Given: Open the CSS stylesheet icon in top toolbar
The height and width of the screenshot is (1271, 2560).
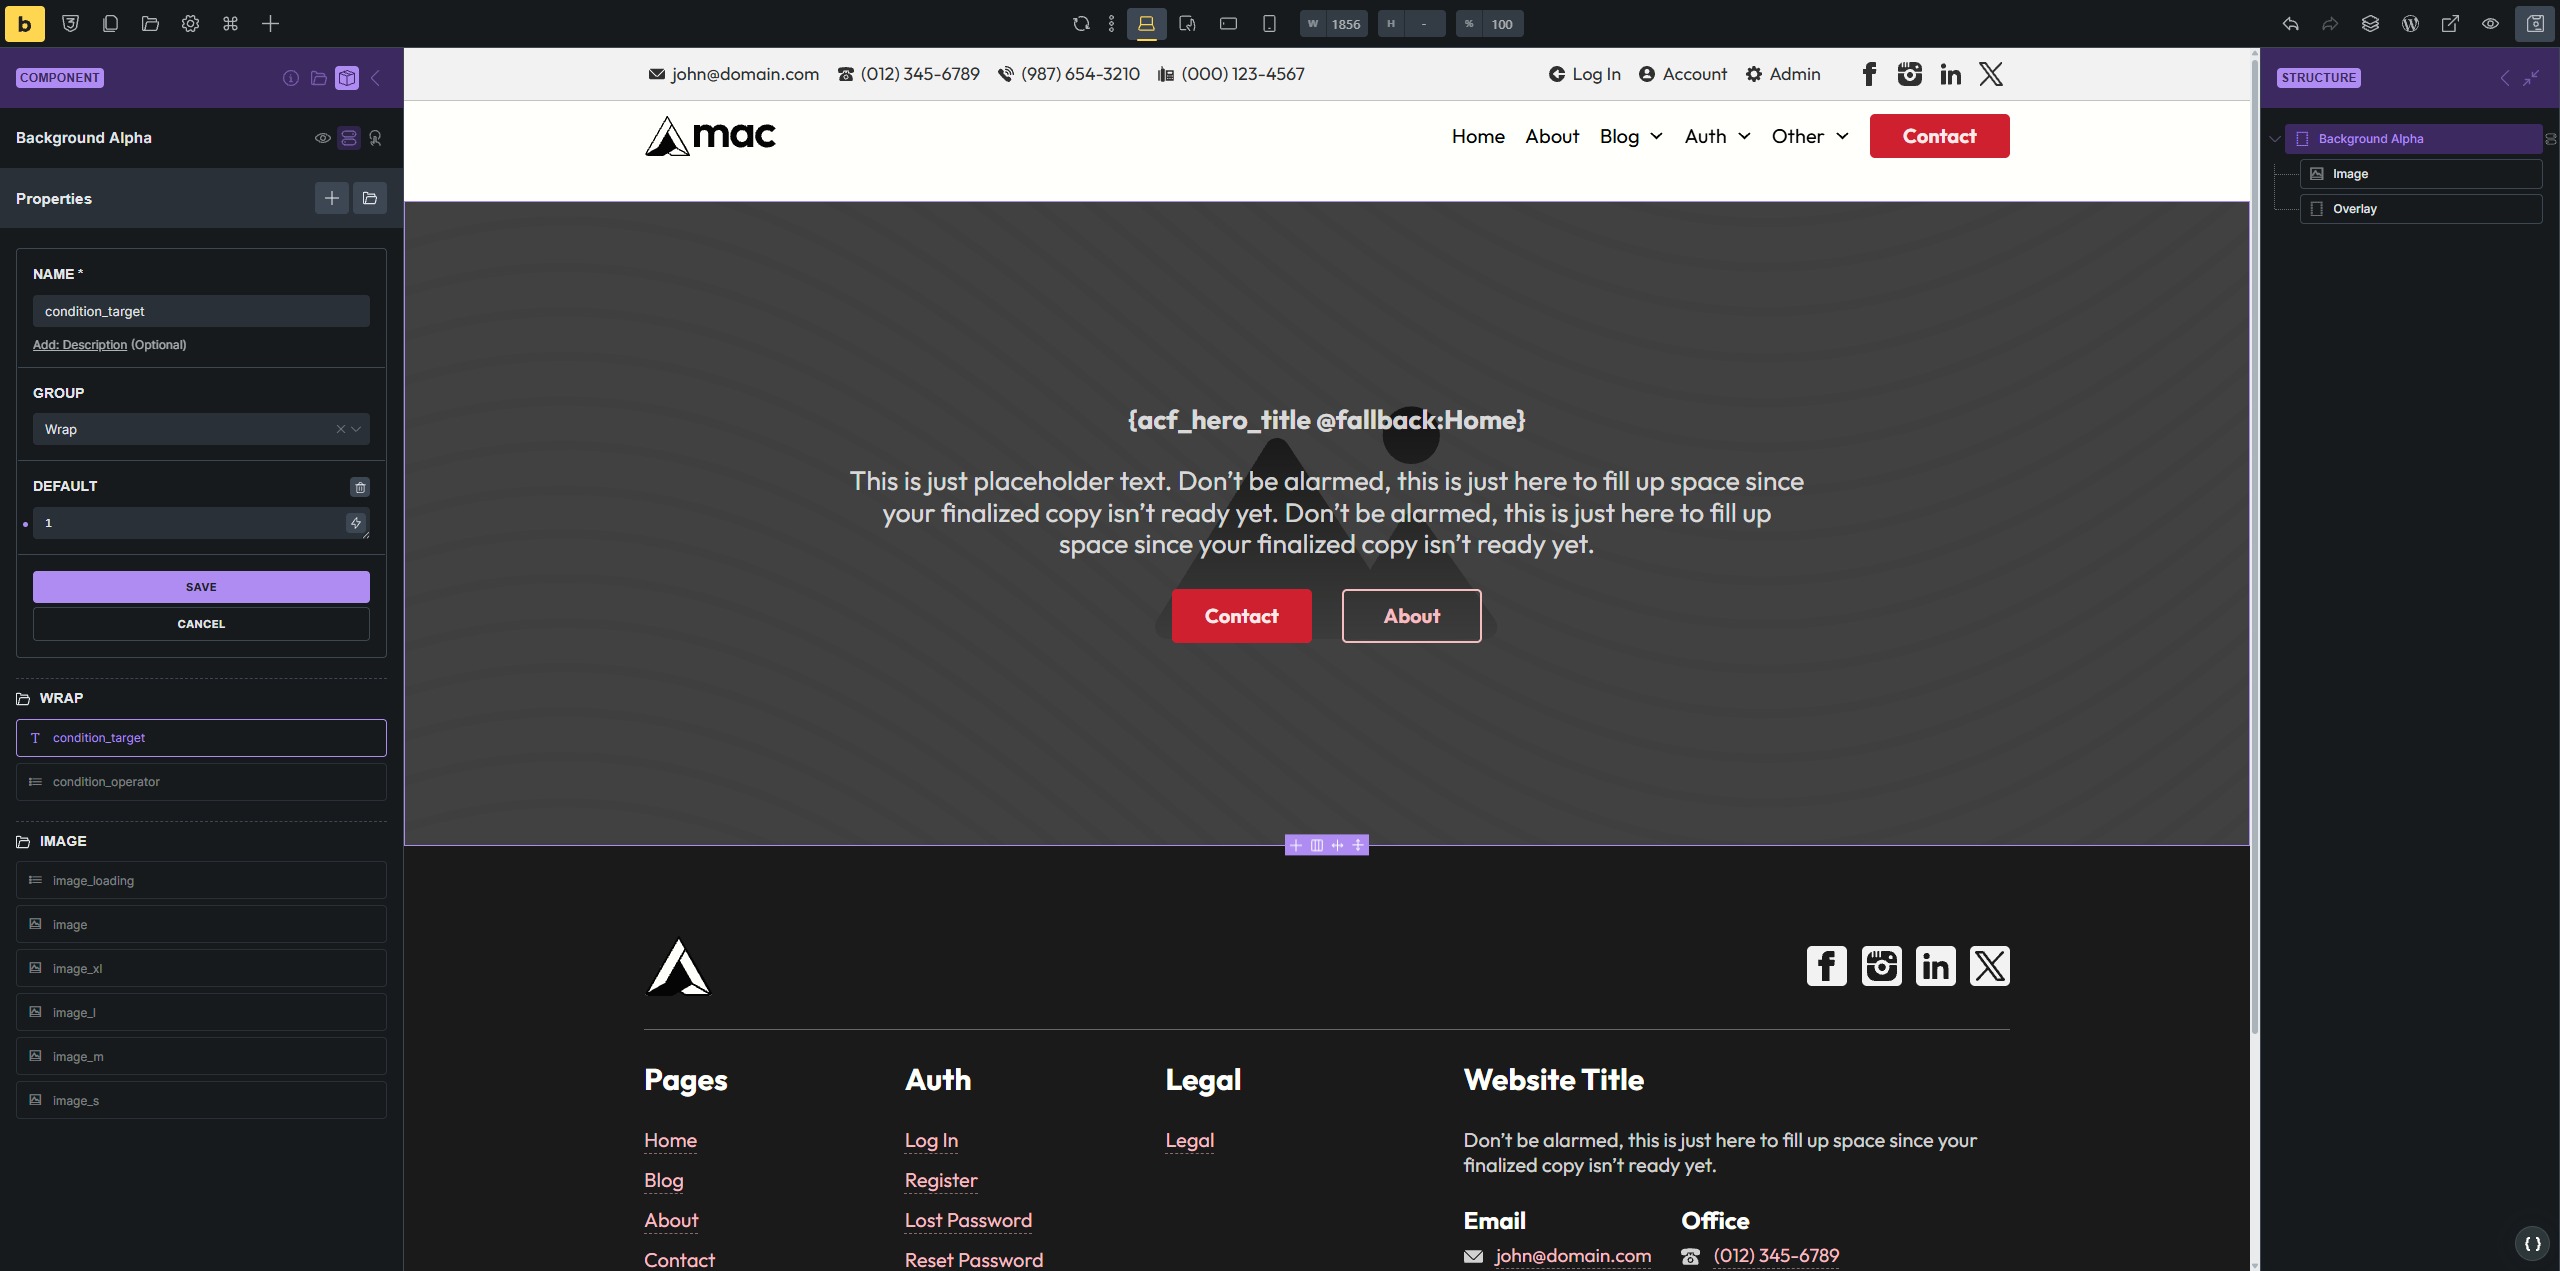Looking at the screenshot, I should pyautogui.click(x=70, y=24).
